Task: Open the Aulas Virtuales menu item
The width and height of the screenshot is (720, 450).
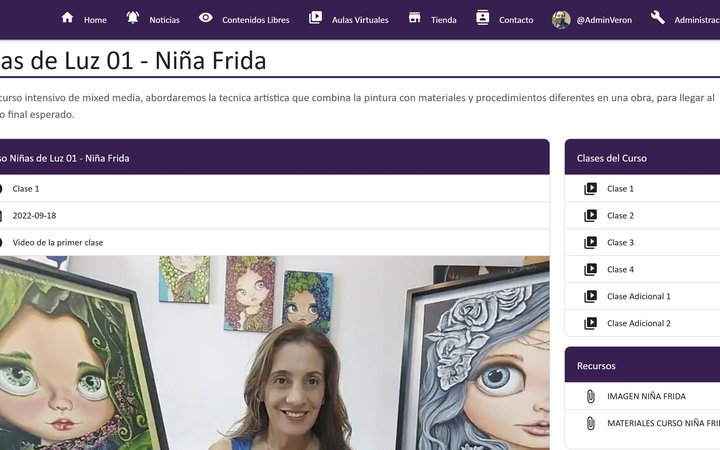Action: coord(360,20)
